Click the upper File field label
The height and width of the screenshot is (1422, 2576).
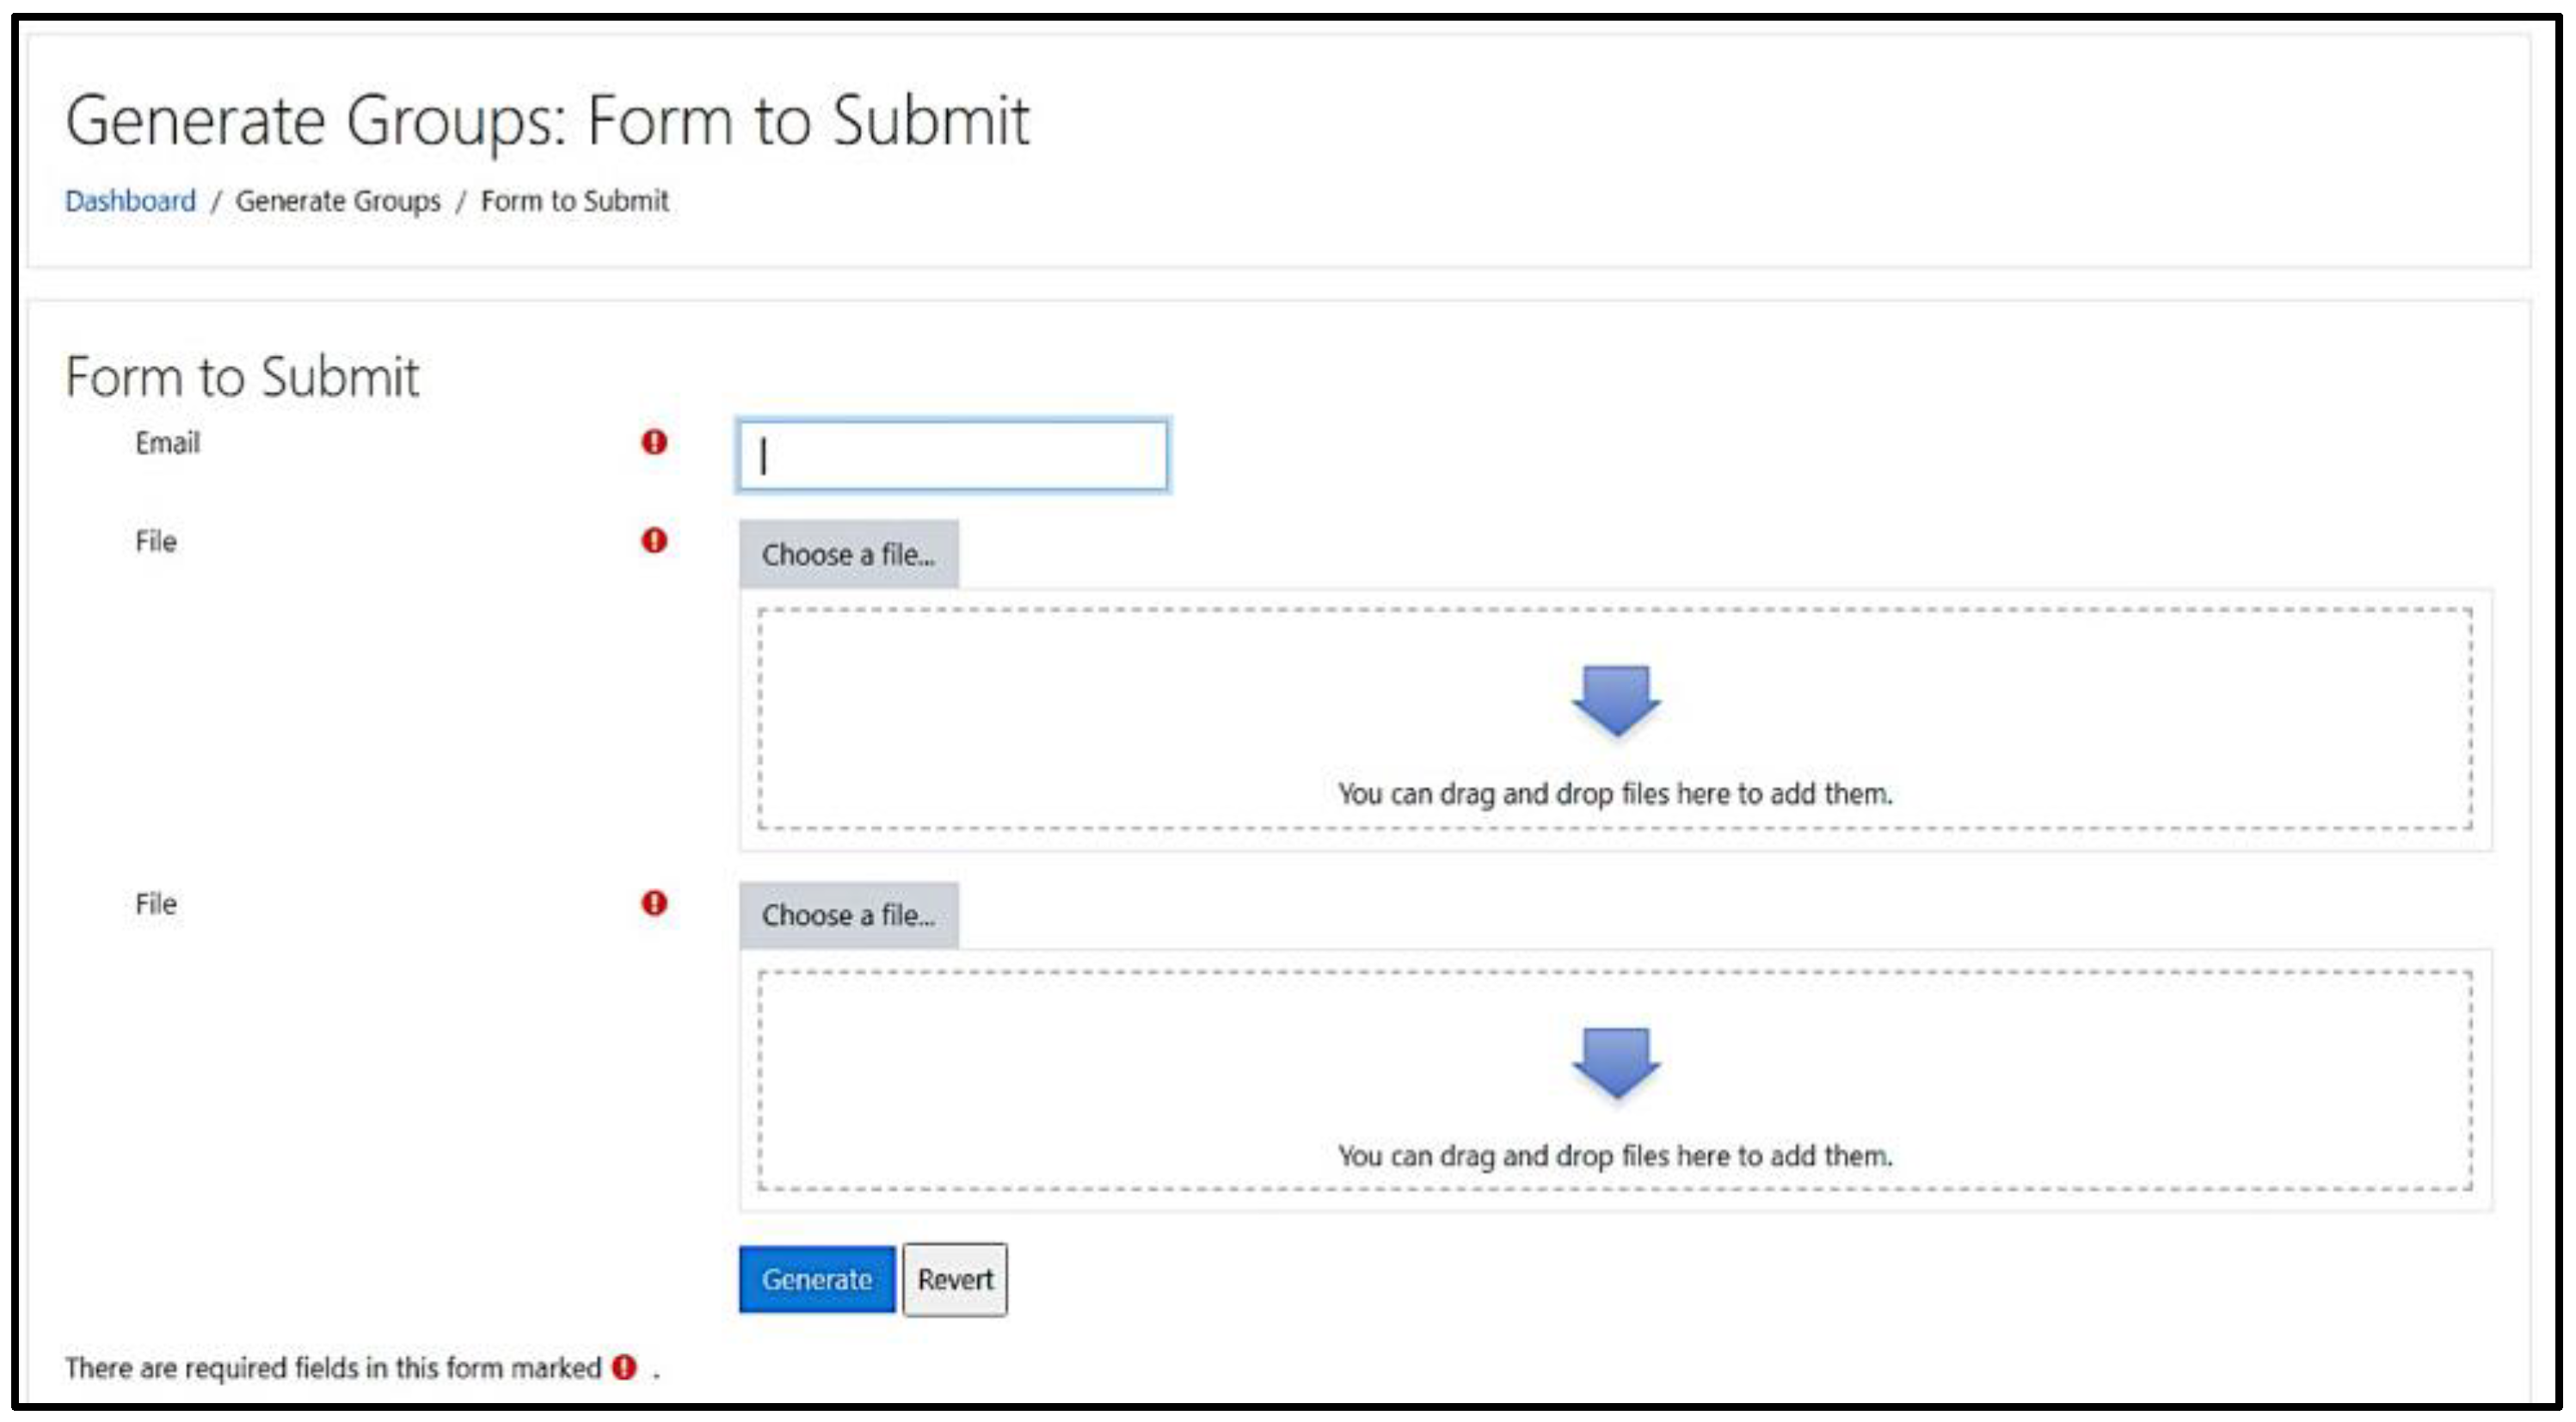tap(156, 542)
